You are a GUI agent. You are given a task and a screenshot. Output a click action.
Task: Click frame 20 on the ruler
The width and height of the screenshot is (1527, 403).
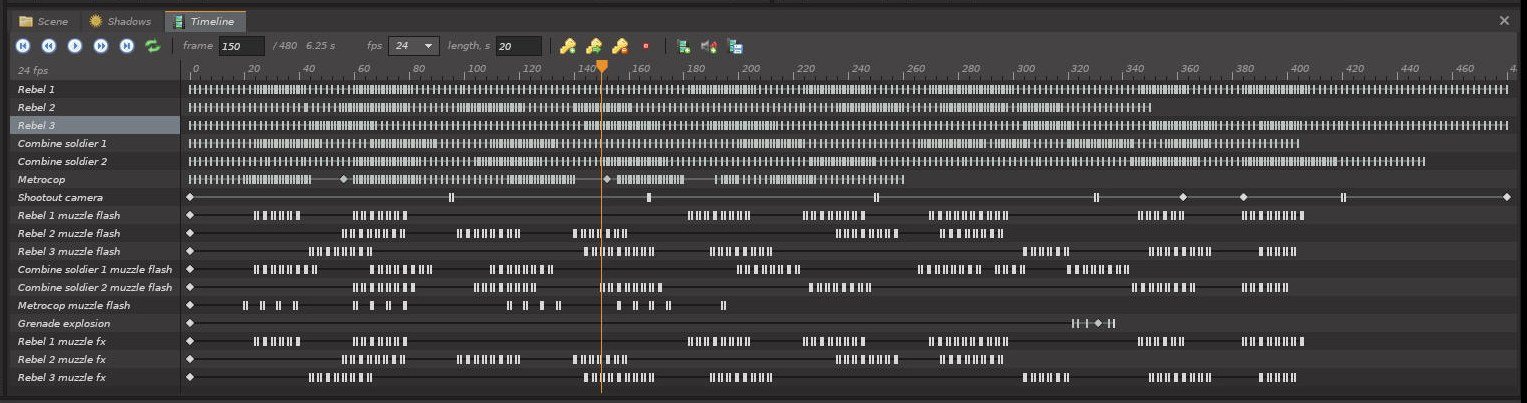click(x=253, y=68)
